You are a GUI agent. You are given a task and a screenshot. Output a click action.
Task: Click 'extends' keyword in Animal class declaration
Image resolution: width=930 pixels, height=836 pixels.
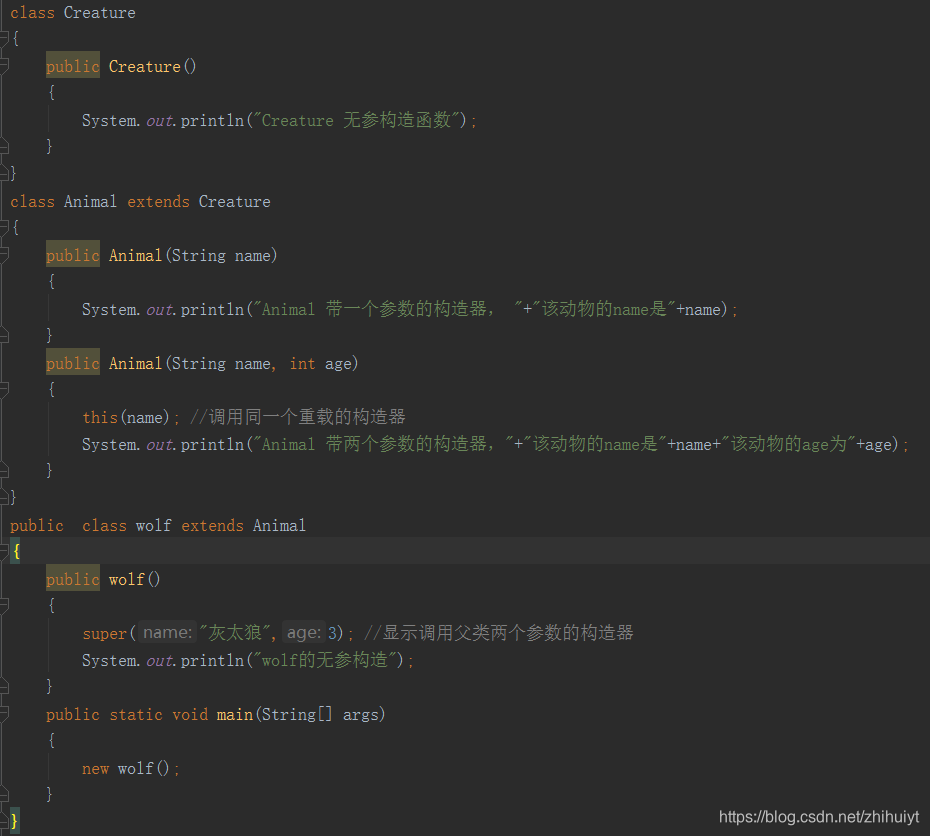pyautogui.click(x=158, y=202)
